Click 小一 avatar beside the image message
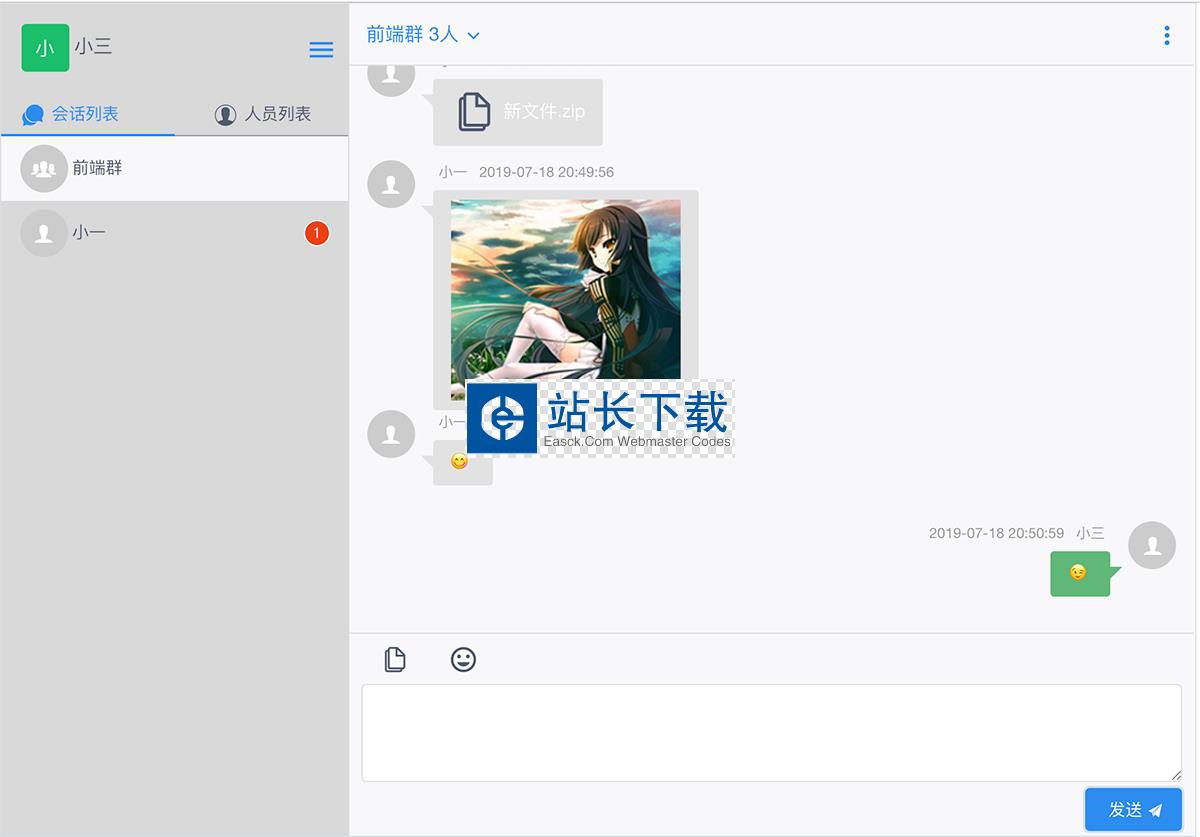 click(391, 184)
